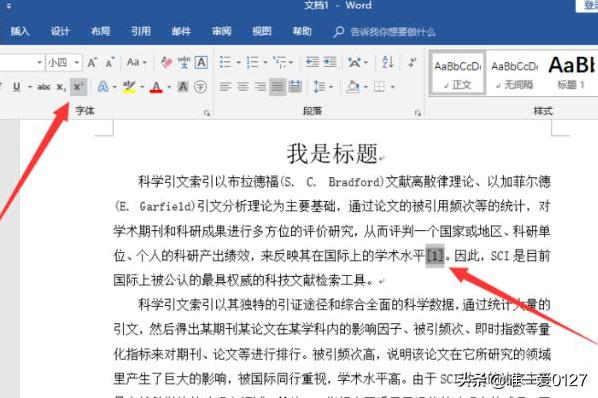Image resolution: width=598 pixels, height=398 pixels.
Task: Click the Enclose Characters circle icon
Action: coord(201,87)
